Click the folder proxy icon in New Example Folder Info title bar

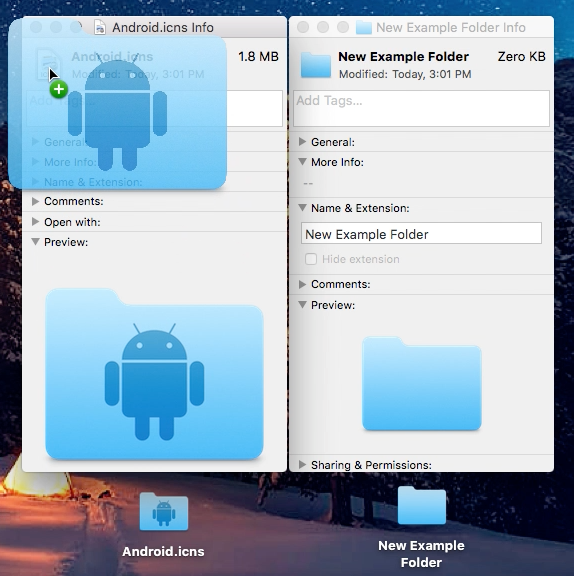(x=364, y=28)
